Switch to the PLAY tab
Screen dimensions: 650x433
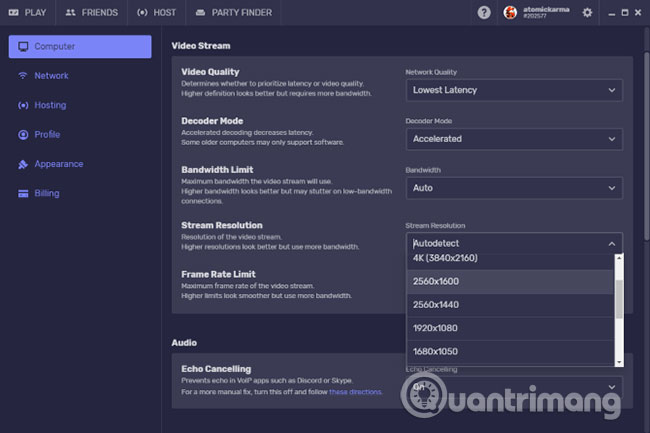coord(27,12)
